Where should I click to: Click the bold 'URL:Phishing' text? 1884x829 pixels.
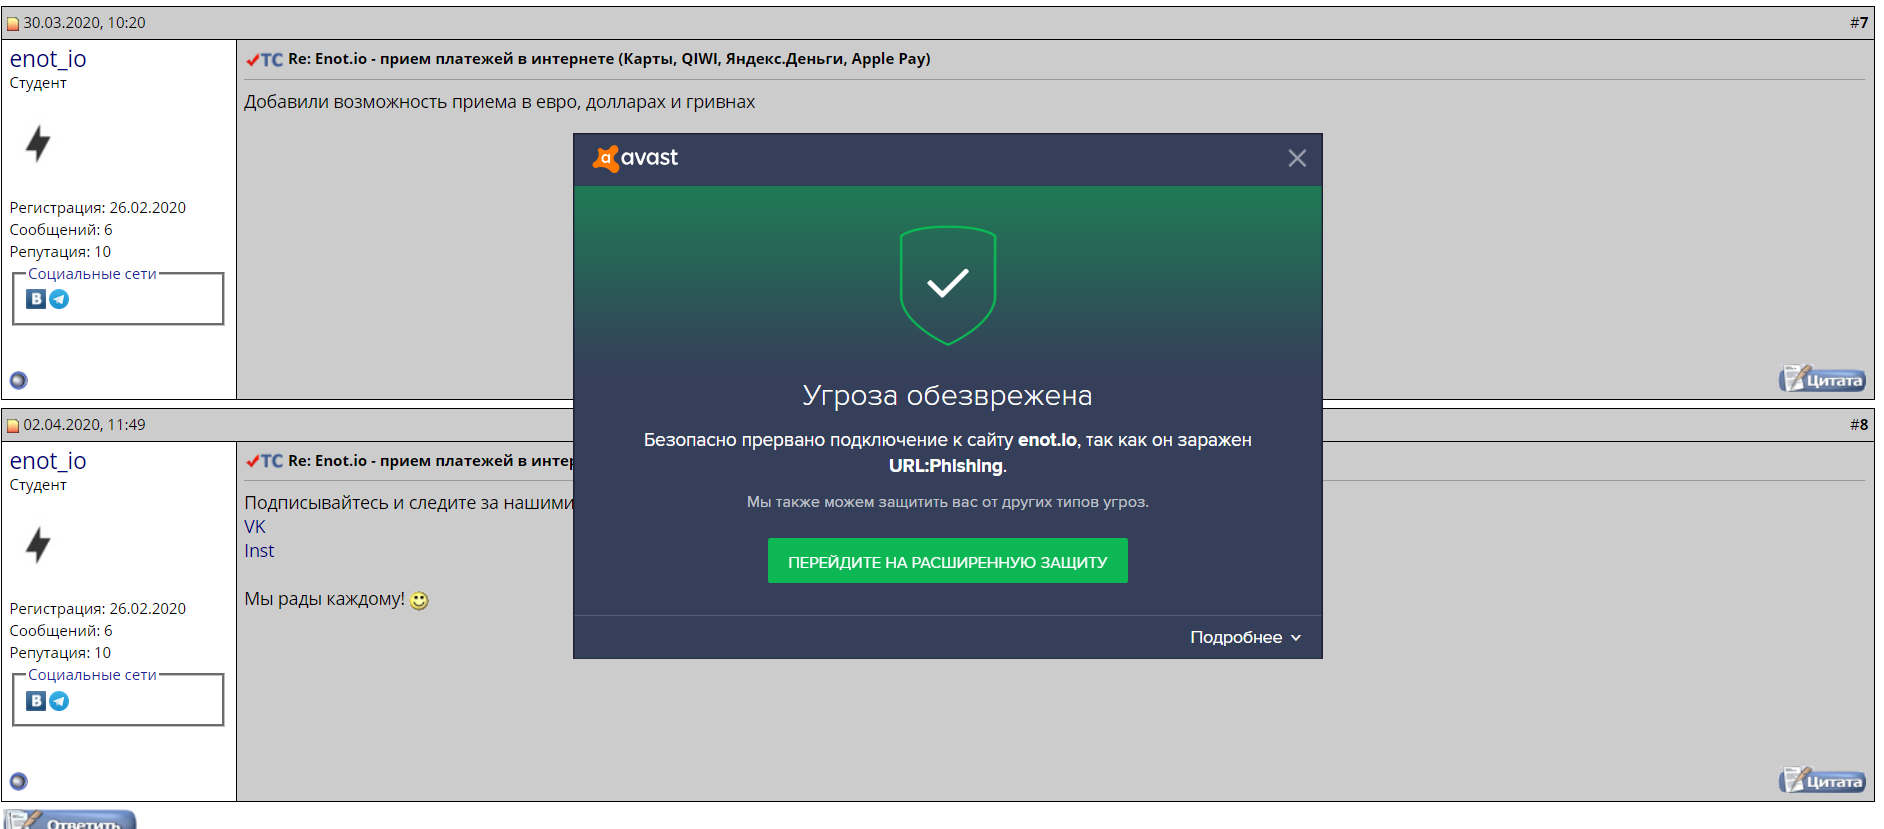tap(946, 466)
